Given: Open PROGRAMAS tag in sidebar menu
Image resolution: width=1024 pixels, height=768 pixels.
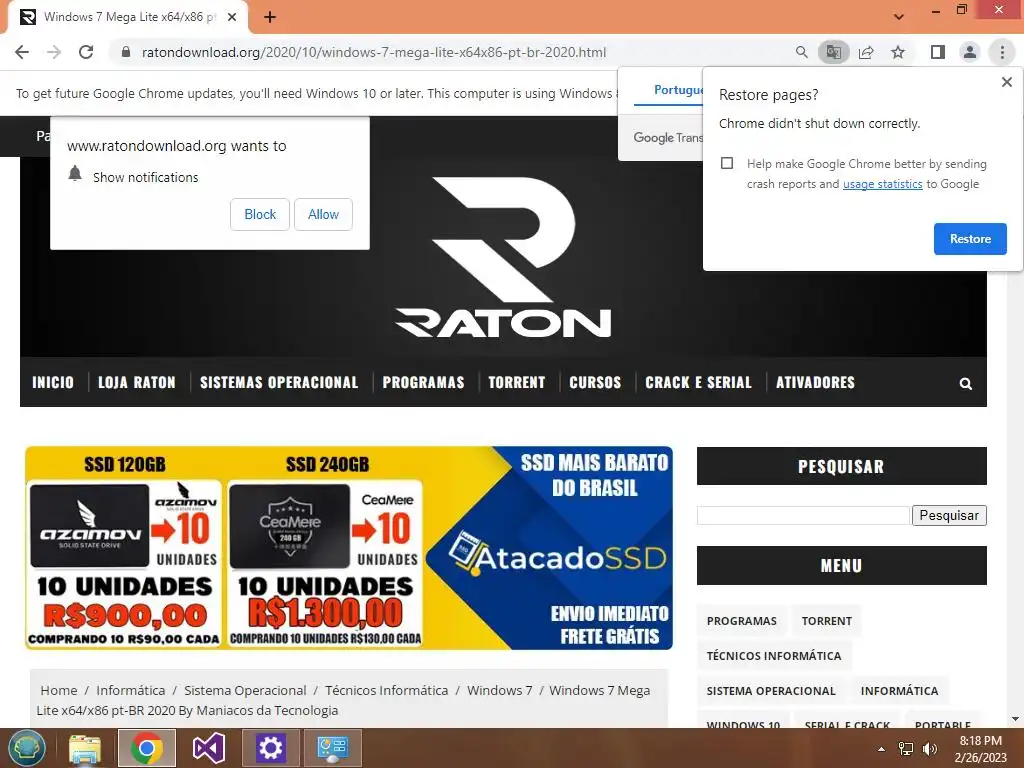Looking at the screenshot, I should click(741, 621).
